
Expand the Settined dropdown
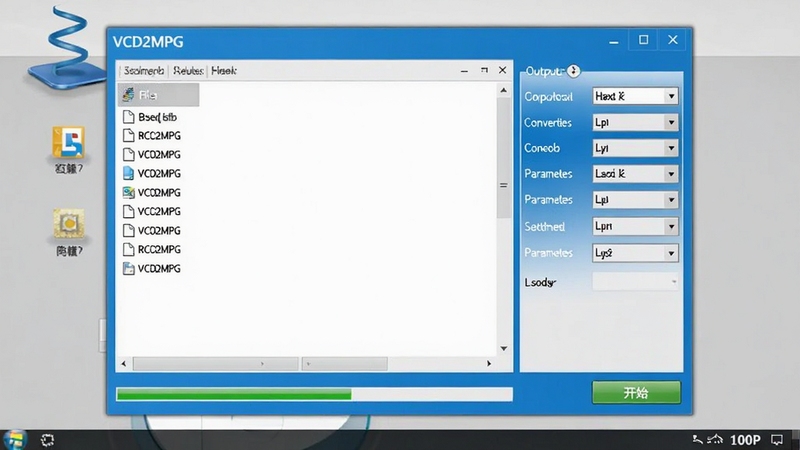tap(635, 226)
